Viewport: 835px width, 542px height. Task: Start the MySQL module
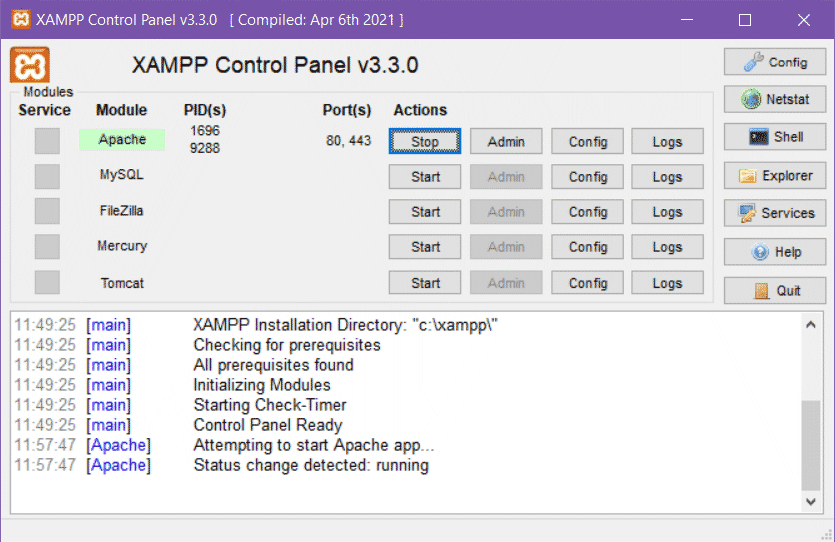point(425,177)
